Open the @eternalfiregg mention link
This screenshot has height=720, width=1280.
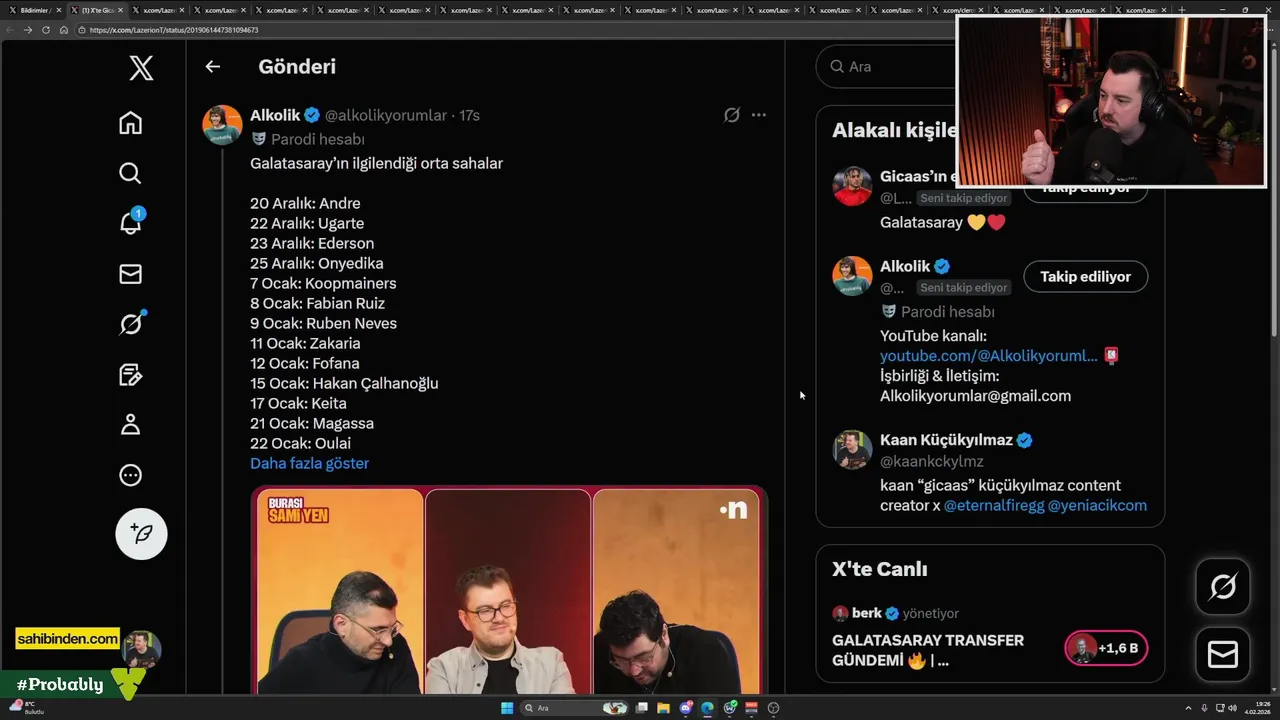tap(993, 505)
